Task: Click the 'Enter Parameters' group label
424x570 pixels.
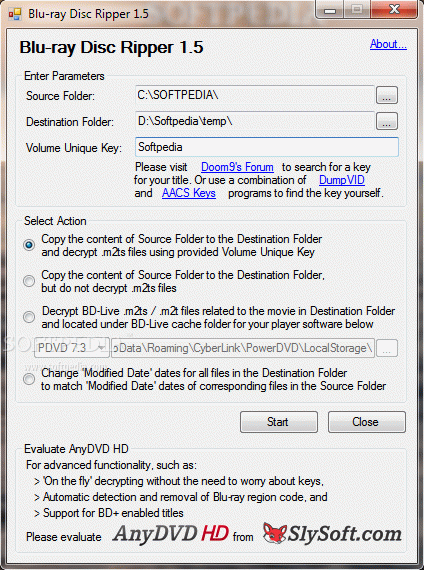Action: 64,76
